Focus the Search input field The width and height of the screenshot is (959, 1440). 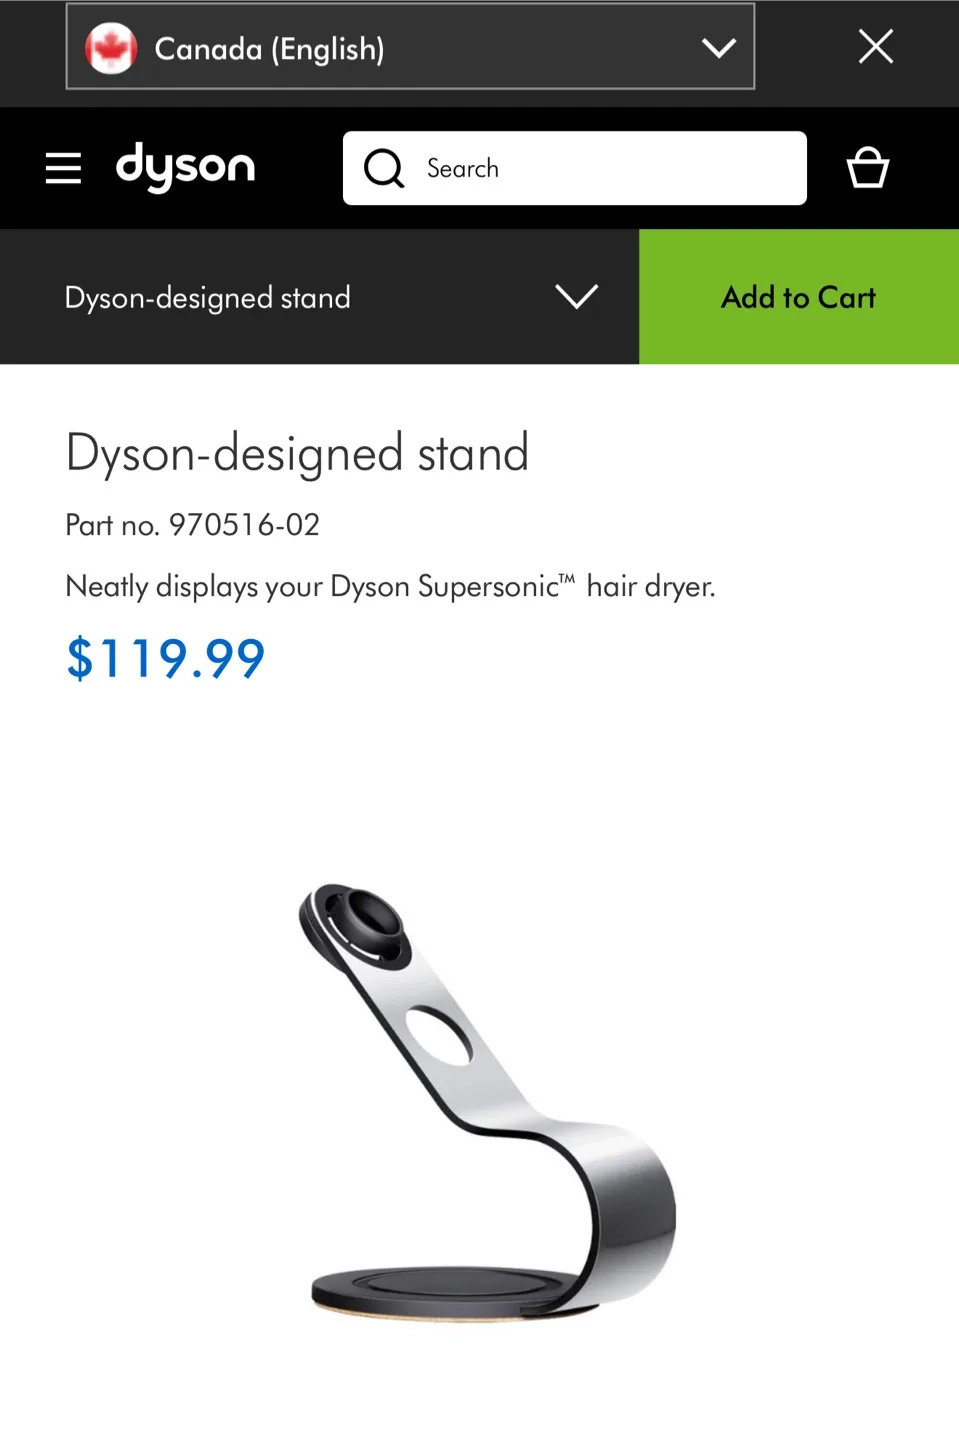(575, 168)
